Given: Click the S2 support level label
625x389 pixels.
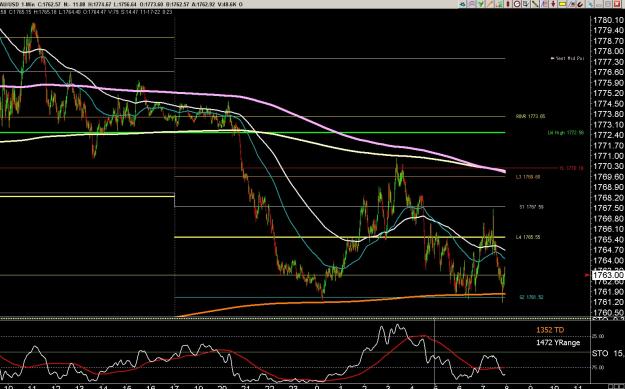Looking at the screenshot, I should point(531,297).
